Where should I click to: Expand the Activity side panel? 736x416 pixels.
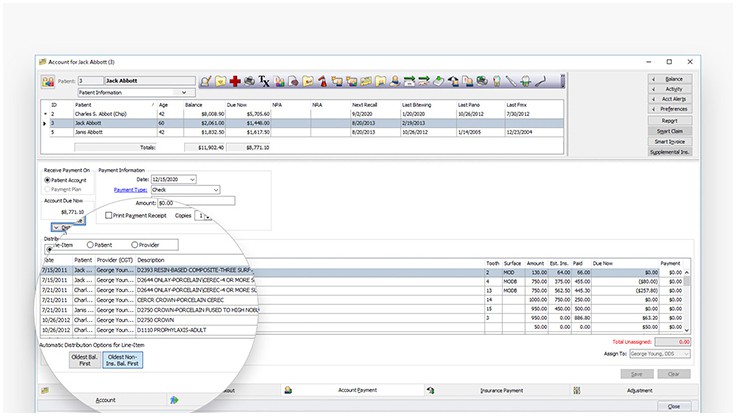(x=670, y=89)
